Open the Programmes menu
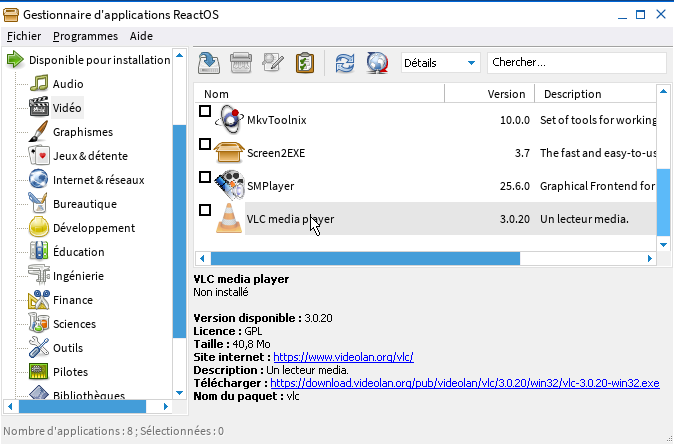 click(x=86, y=35)
